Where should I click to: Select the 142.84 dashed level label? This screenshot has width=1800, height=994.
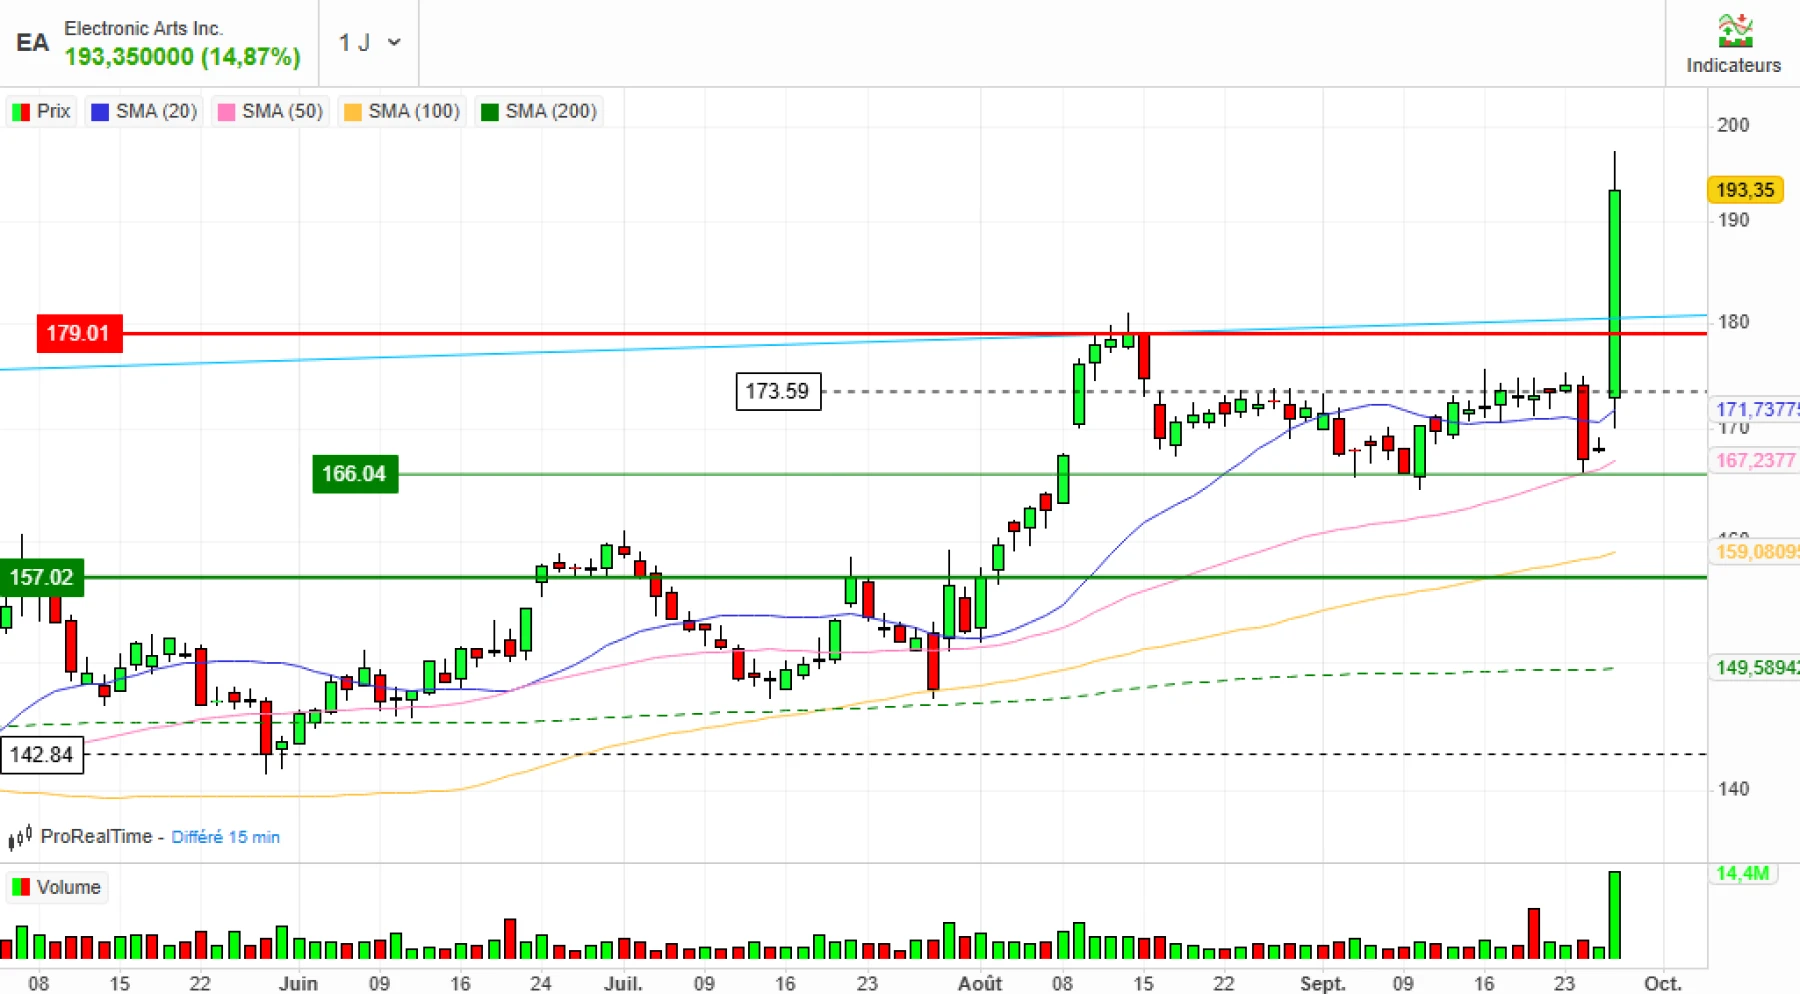coord(42,754)
